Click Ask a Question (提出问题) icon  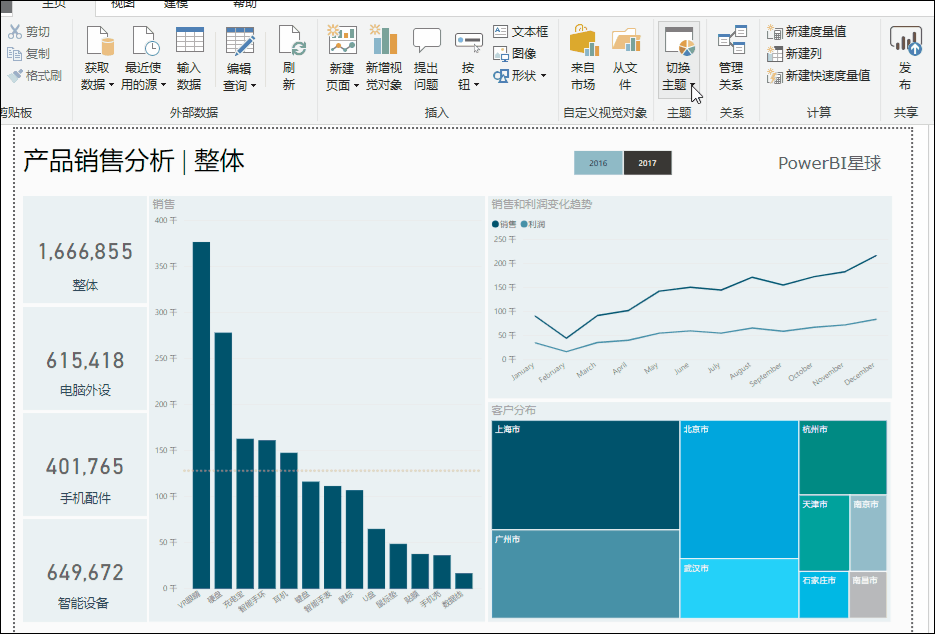pos(426,41)
